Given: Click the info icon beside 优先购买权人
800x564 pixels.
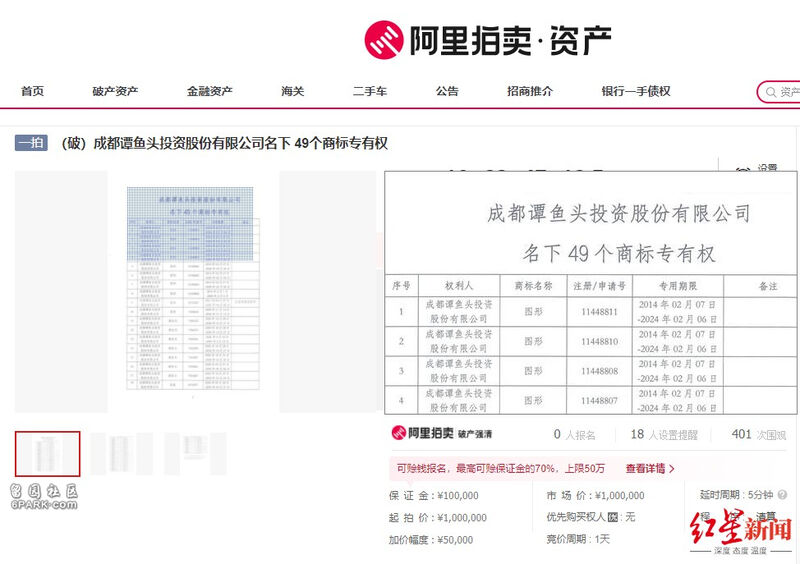Looking at the screenshot, I should [x=613, y=517].
